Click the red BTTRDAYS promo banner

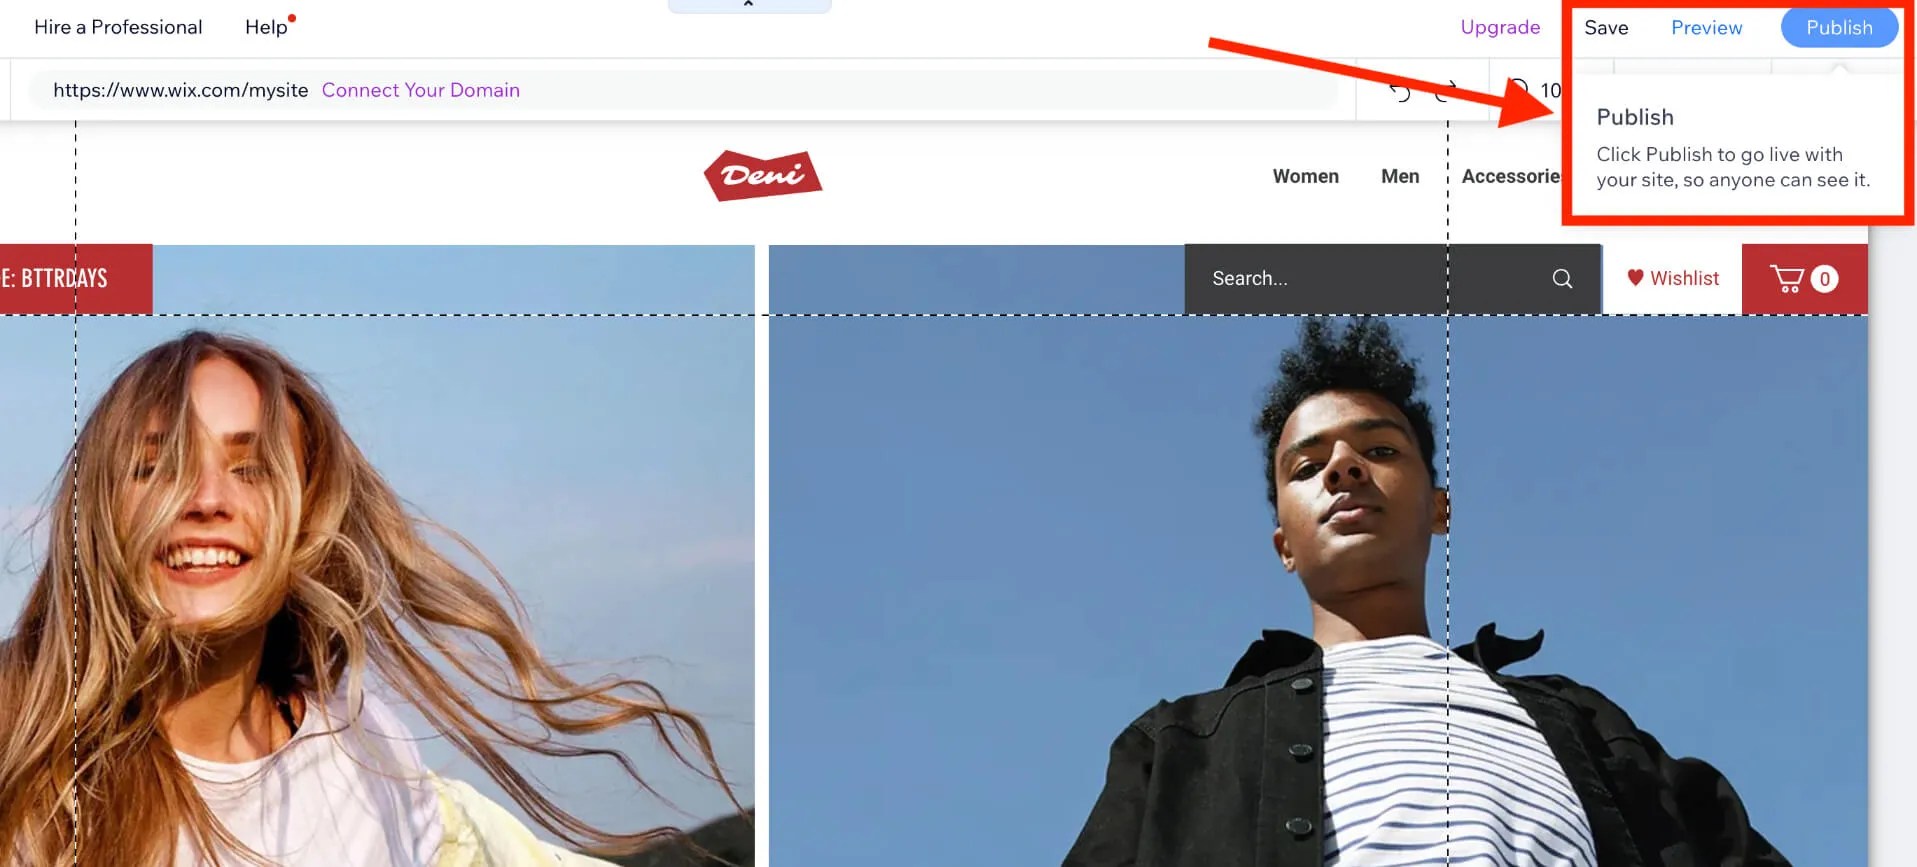tap(76, 278)
